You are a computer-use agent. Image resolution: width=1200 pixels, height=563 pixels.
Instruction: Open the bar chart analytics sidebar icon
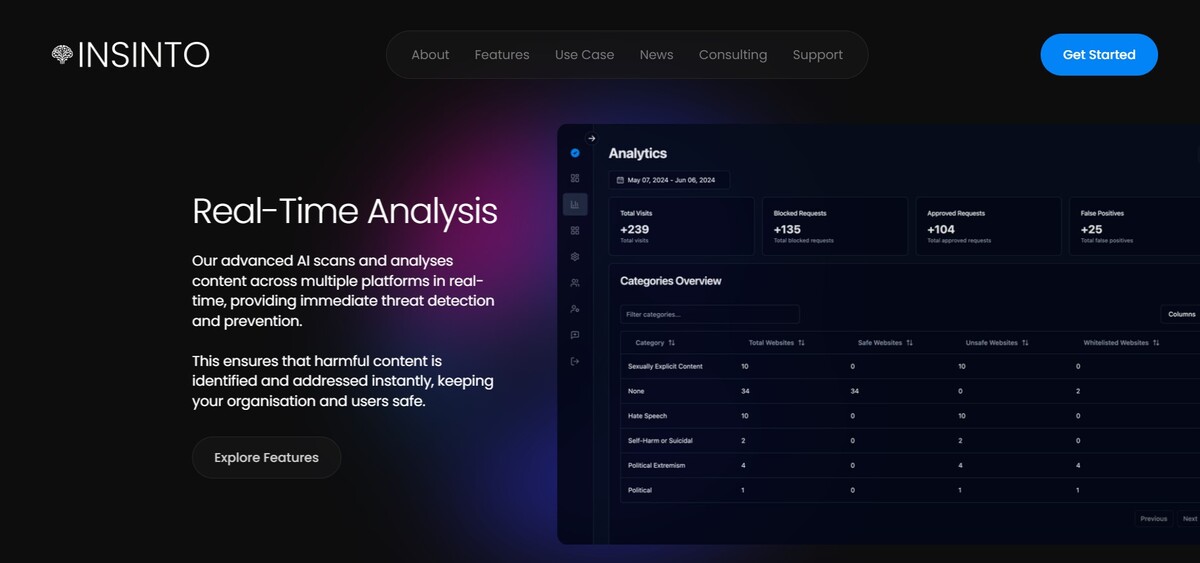(575, 204)
